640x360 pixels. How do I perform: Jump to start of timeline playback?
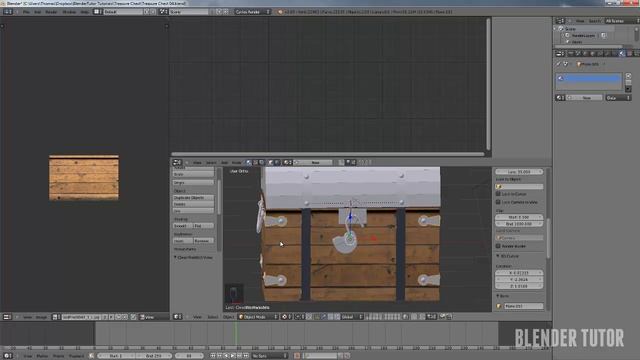[213, 356]
